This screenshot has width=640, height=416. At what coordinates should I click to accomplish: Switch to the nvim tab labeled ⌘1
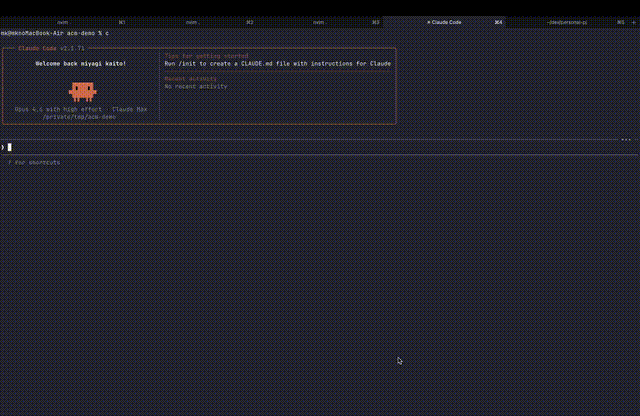(x=64, y=22)
